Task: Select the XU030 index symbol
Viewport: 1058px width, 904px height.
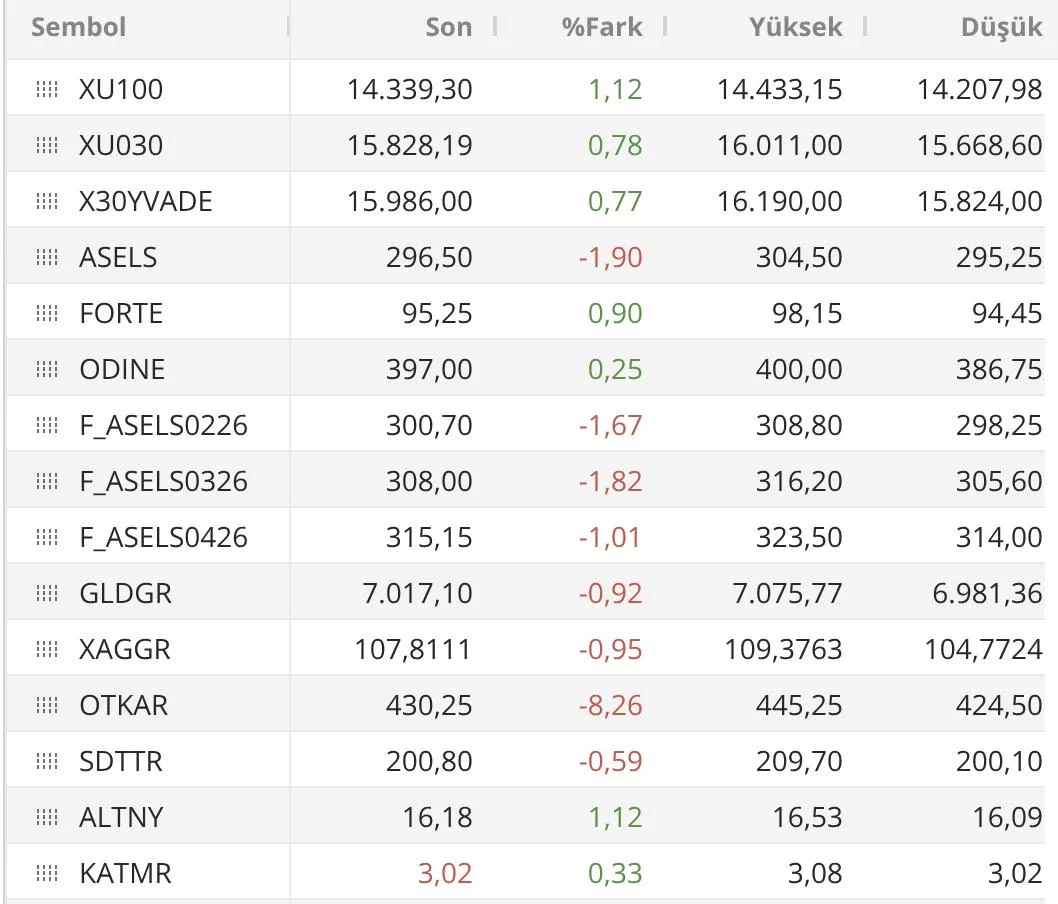Action: coord(120,146)
